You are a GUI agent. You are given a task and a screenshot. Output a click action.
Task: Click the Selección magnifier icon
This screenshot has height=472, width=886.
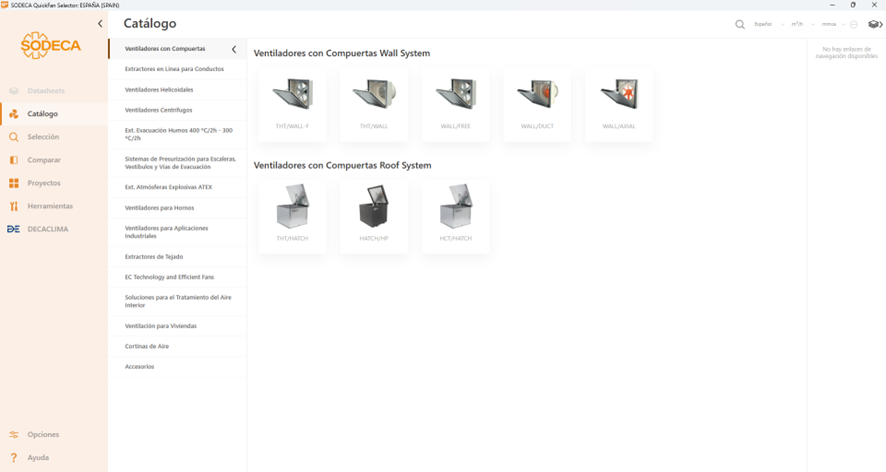tap(14, 137)
